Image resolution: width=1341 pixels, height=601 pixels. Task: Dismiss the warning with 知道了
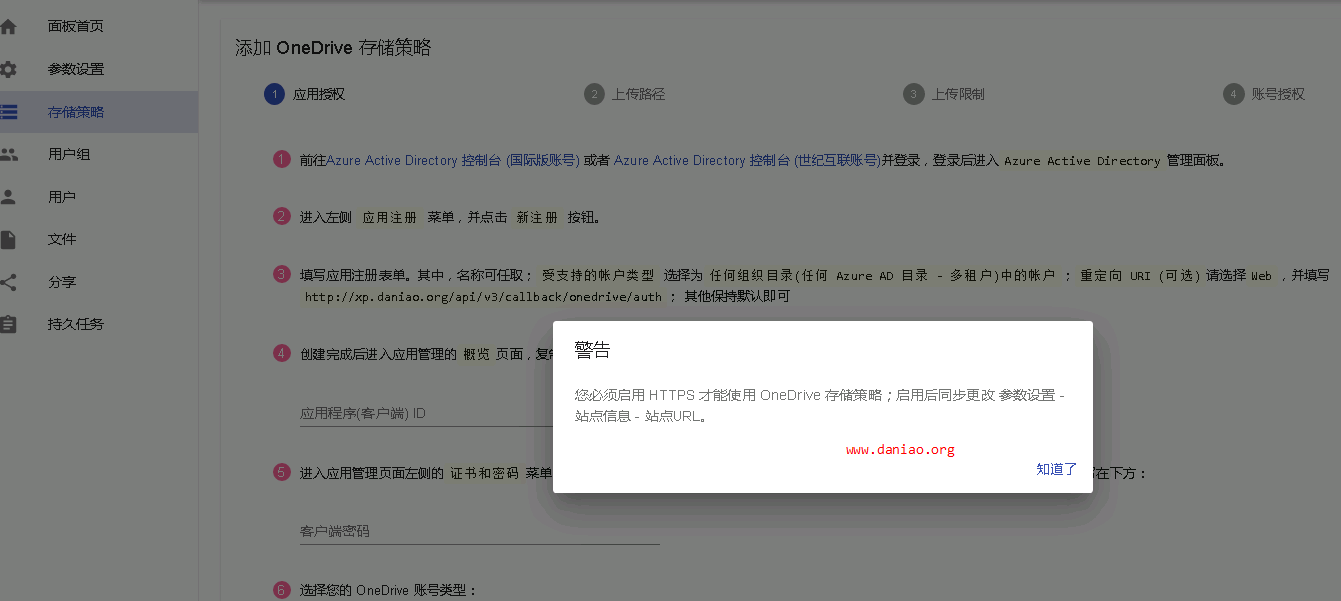1056,469
